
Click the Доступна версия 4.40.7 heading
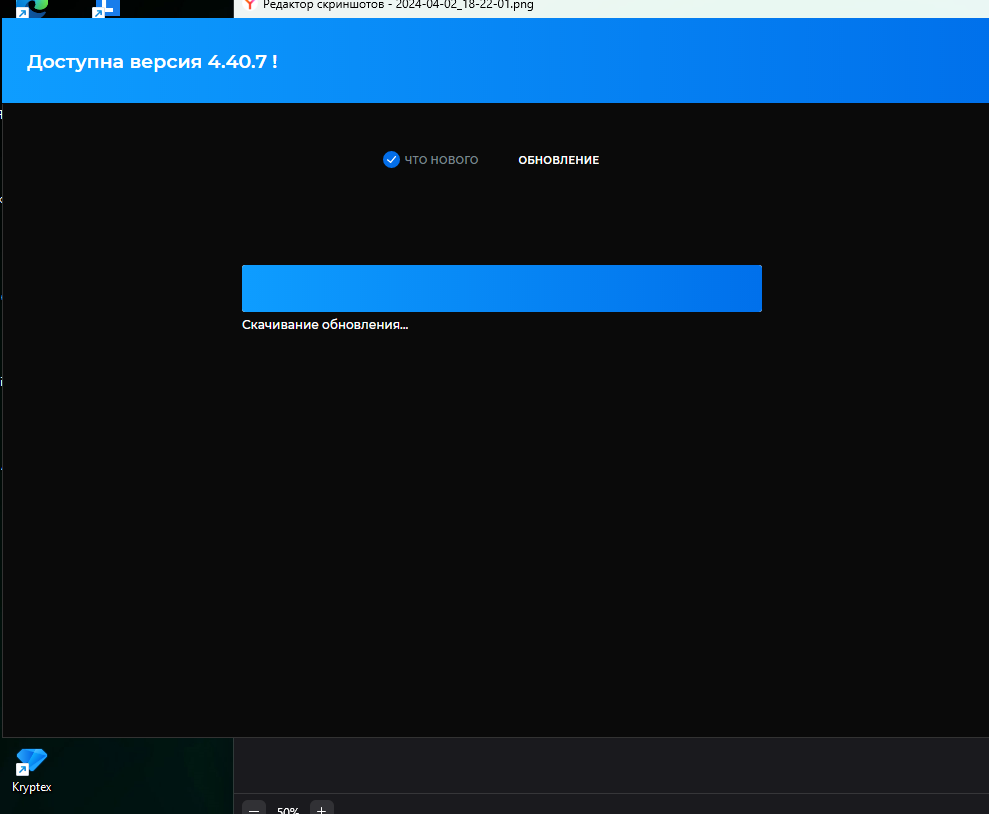click(152, 61)
